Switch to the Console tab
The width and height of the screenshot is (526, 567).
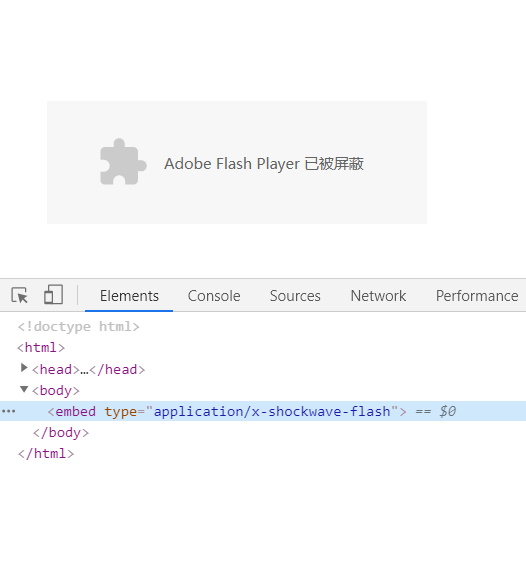click(214, 296)
